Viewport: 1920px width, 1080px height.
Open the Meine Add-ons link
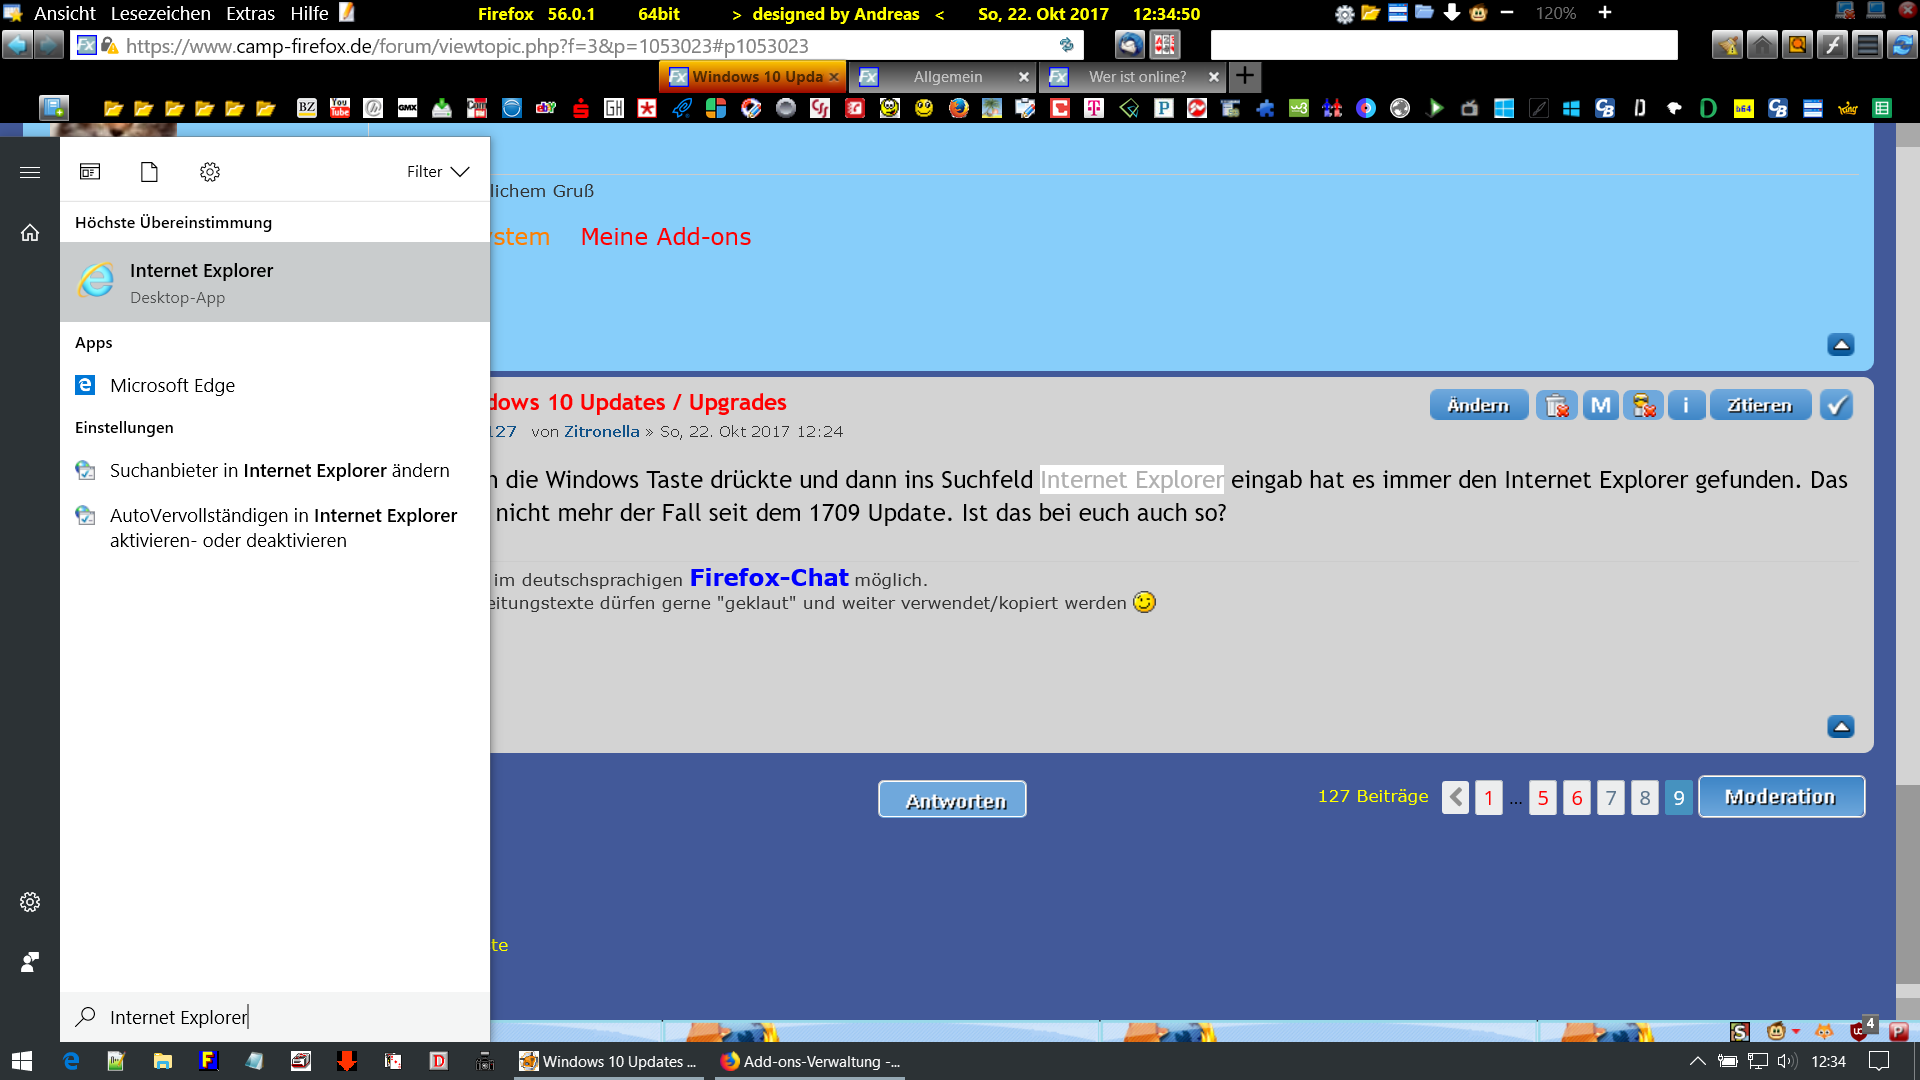point(665,237)
